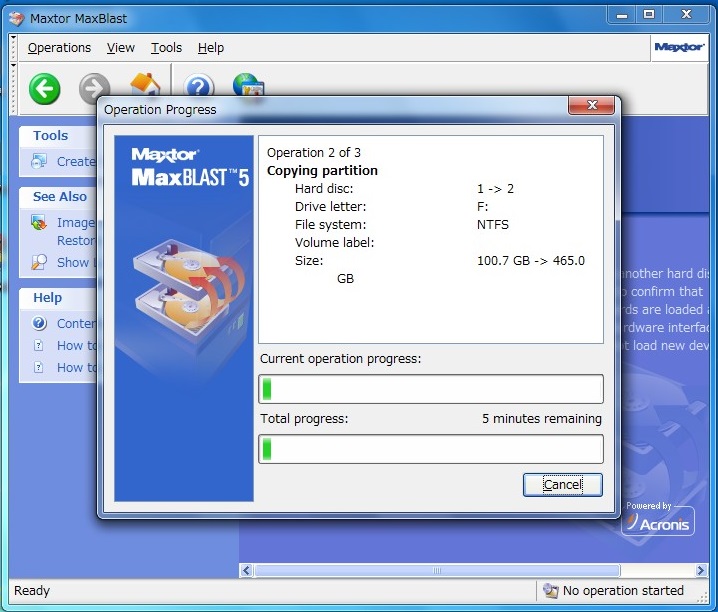Click the second 'How to' document icon

(x=39, y=367)
